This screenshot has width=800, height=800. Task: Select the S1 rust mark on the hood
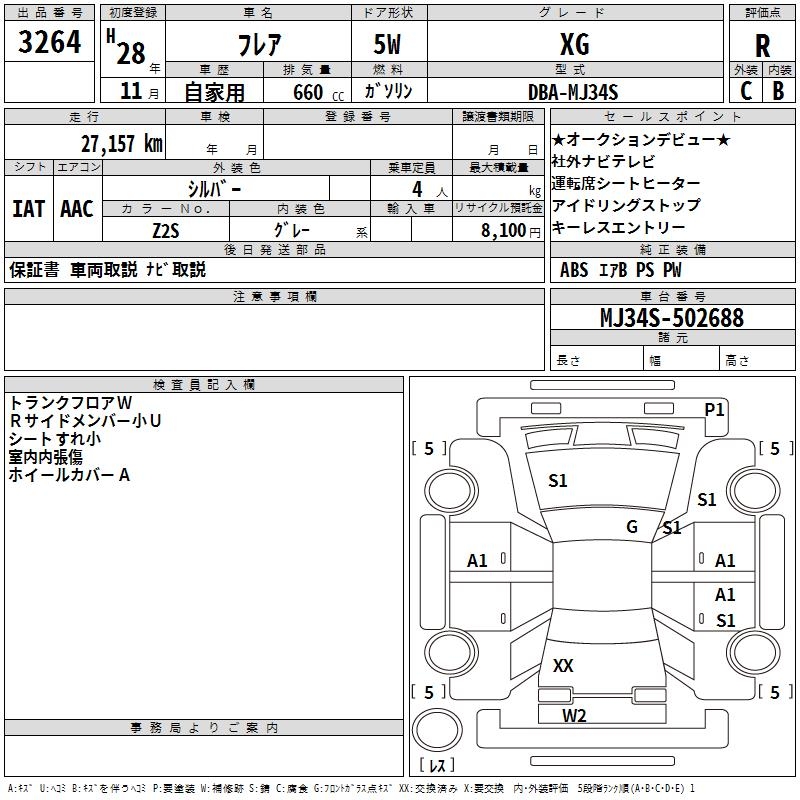[x=558, y=481]
